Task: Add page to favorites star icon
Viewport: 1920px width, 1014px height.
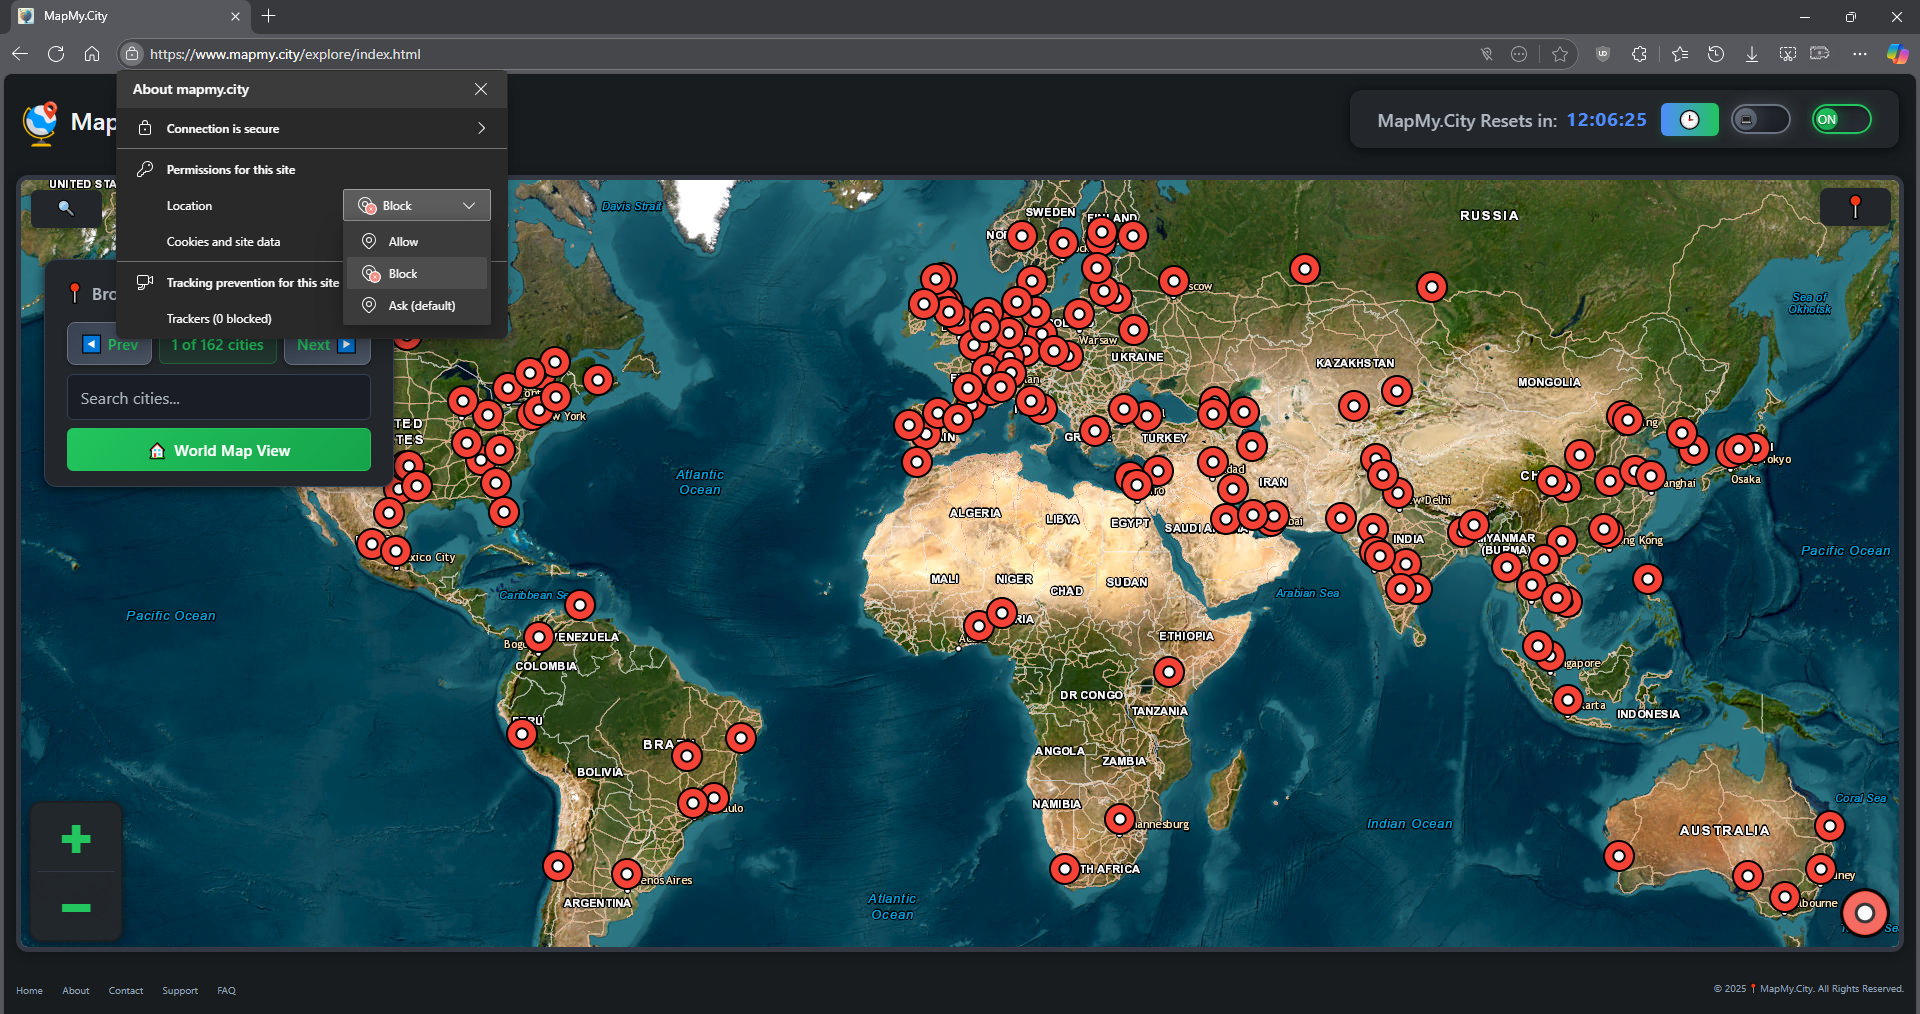Action: tap(1560, 54)
